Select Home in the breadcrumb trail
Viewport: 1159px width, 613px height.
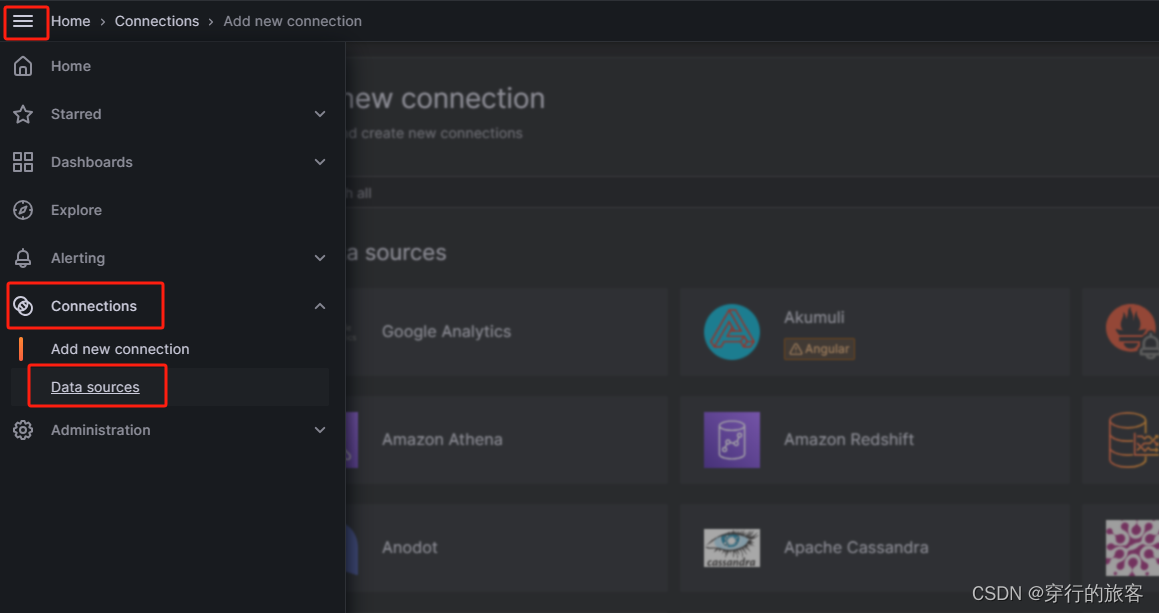click(x=70, y=21)
